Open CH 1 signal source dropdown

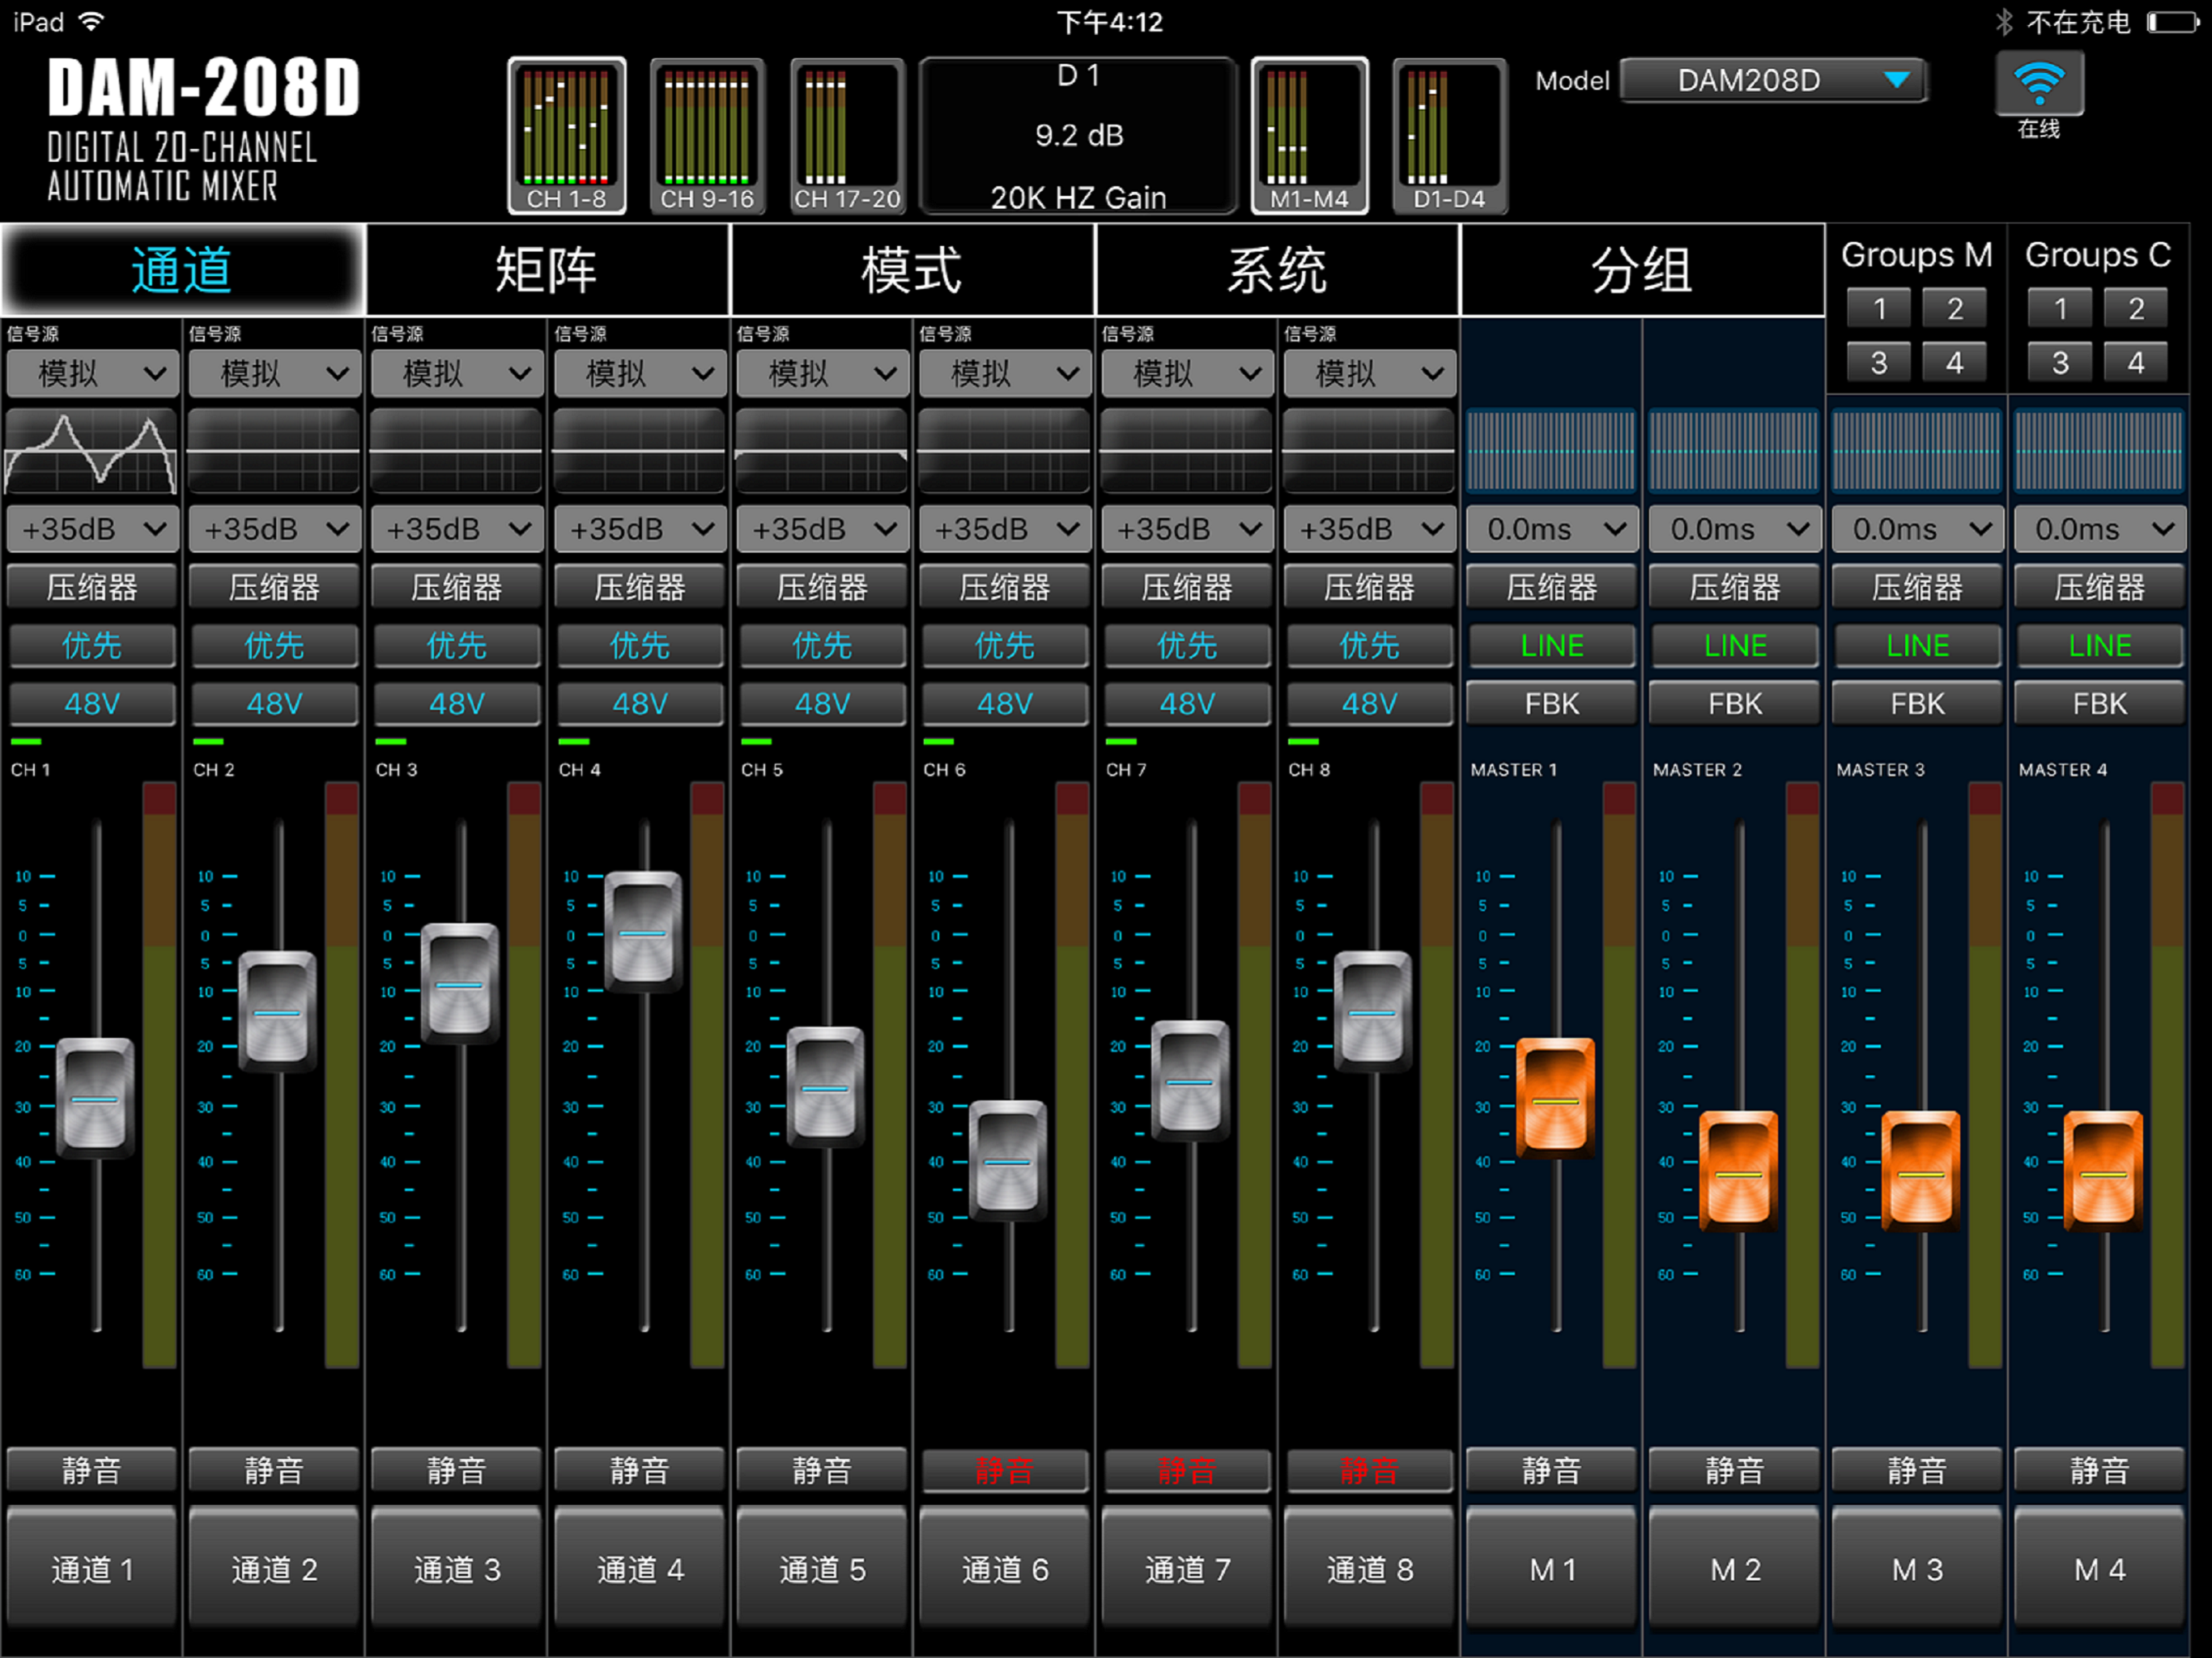click(x=92, y=374)
